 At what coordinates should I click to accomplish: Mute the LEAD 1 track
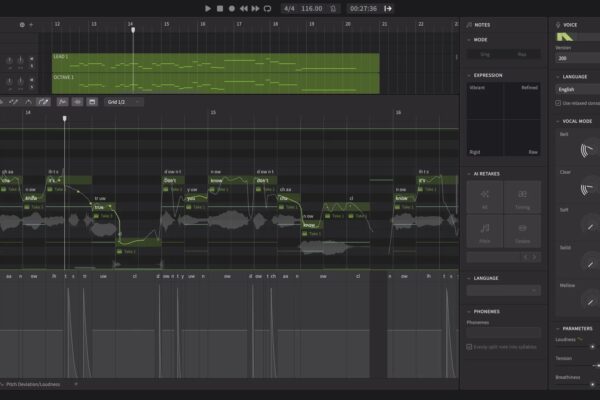tap(32, 59)
